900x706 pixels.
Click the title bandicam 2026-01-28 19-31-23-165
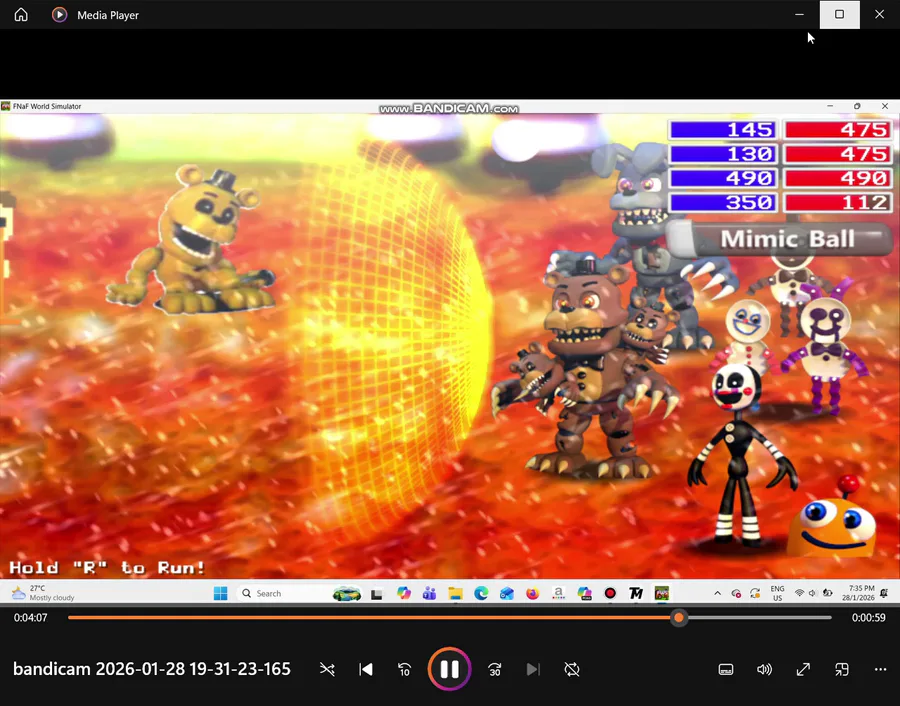click(152, 669)
